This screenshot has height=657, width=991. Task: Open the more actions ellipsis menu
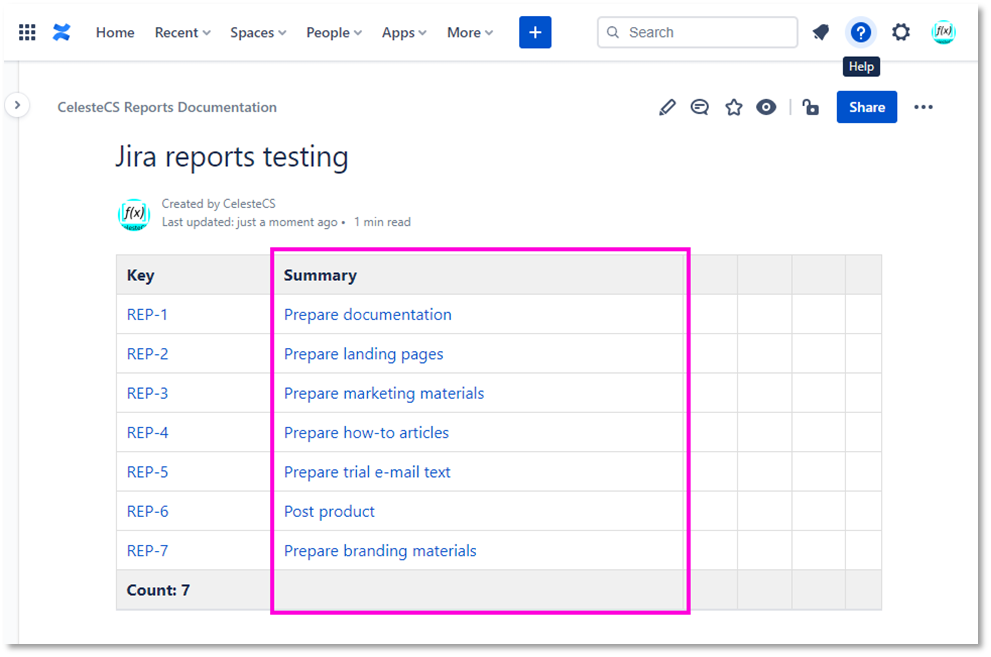click(923, 107)
